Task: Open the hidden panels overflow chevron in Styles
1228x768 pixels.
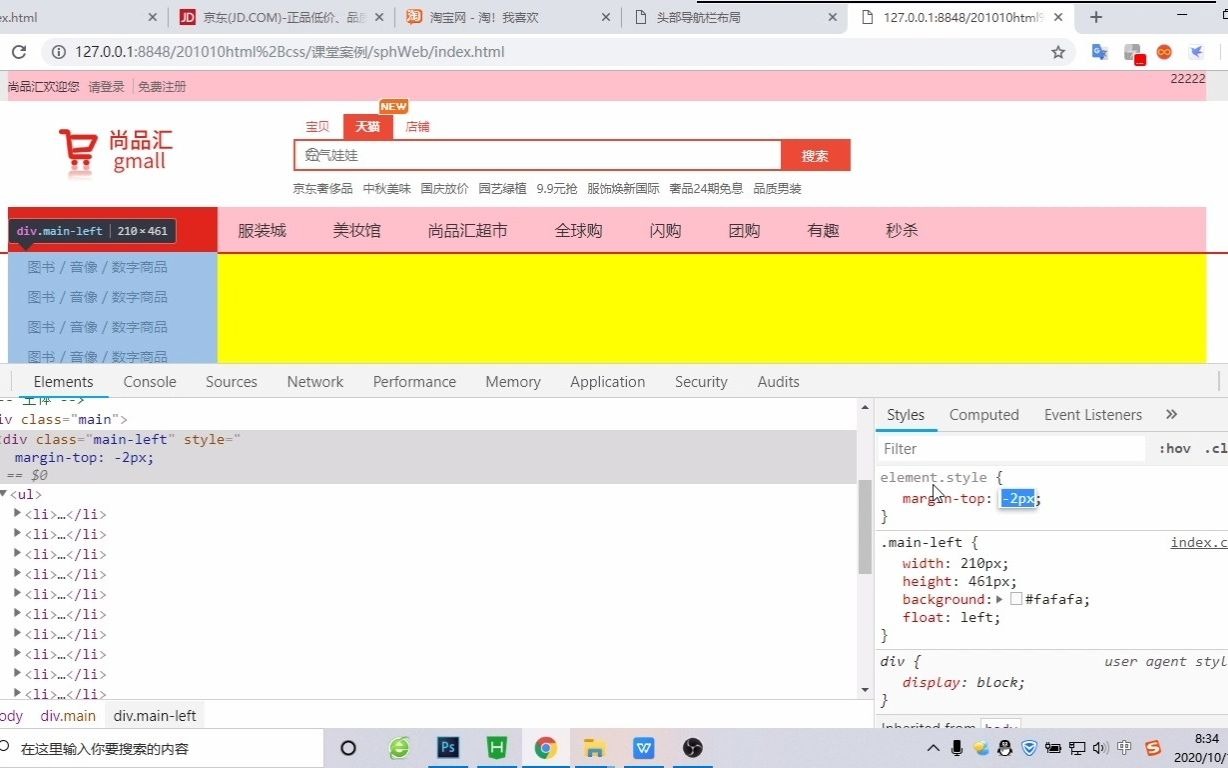Action: 1171,414
